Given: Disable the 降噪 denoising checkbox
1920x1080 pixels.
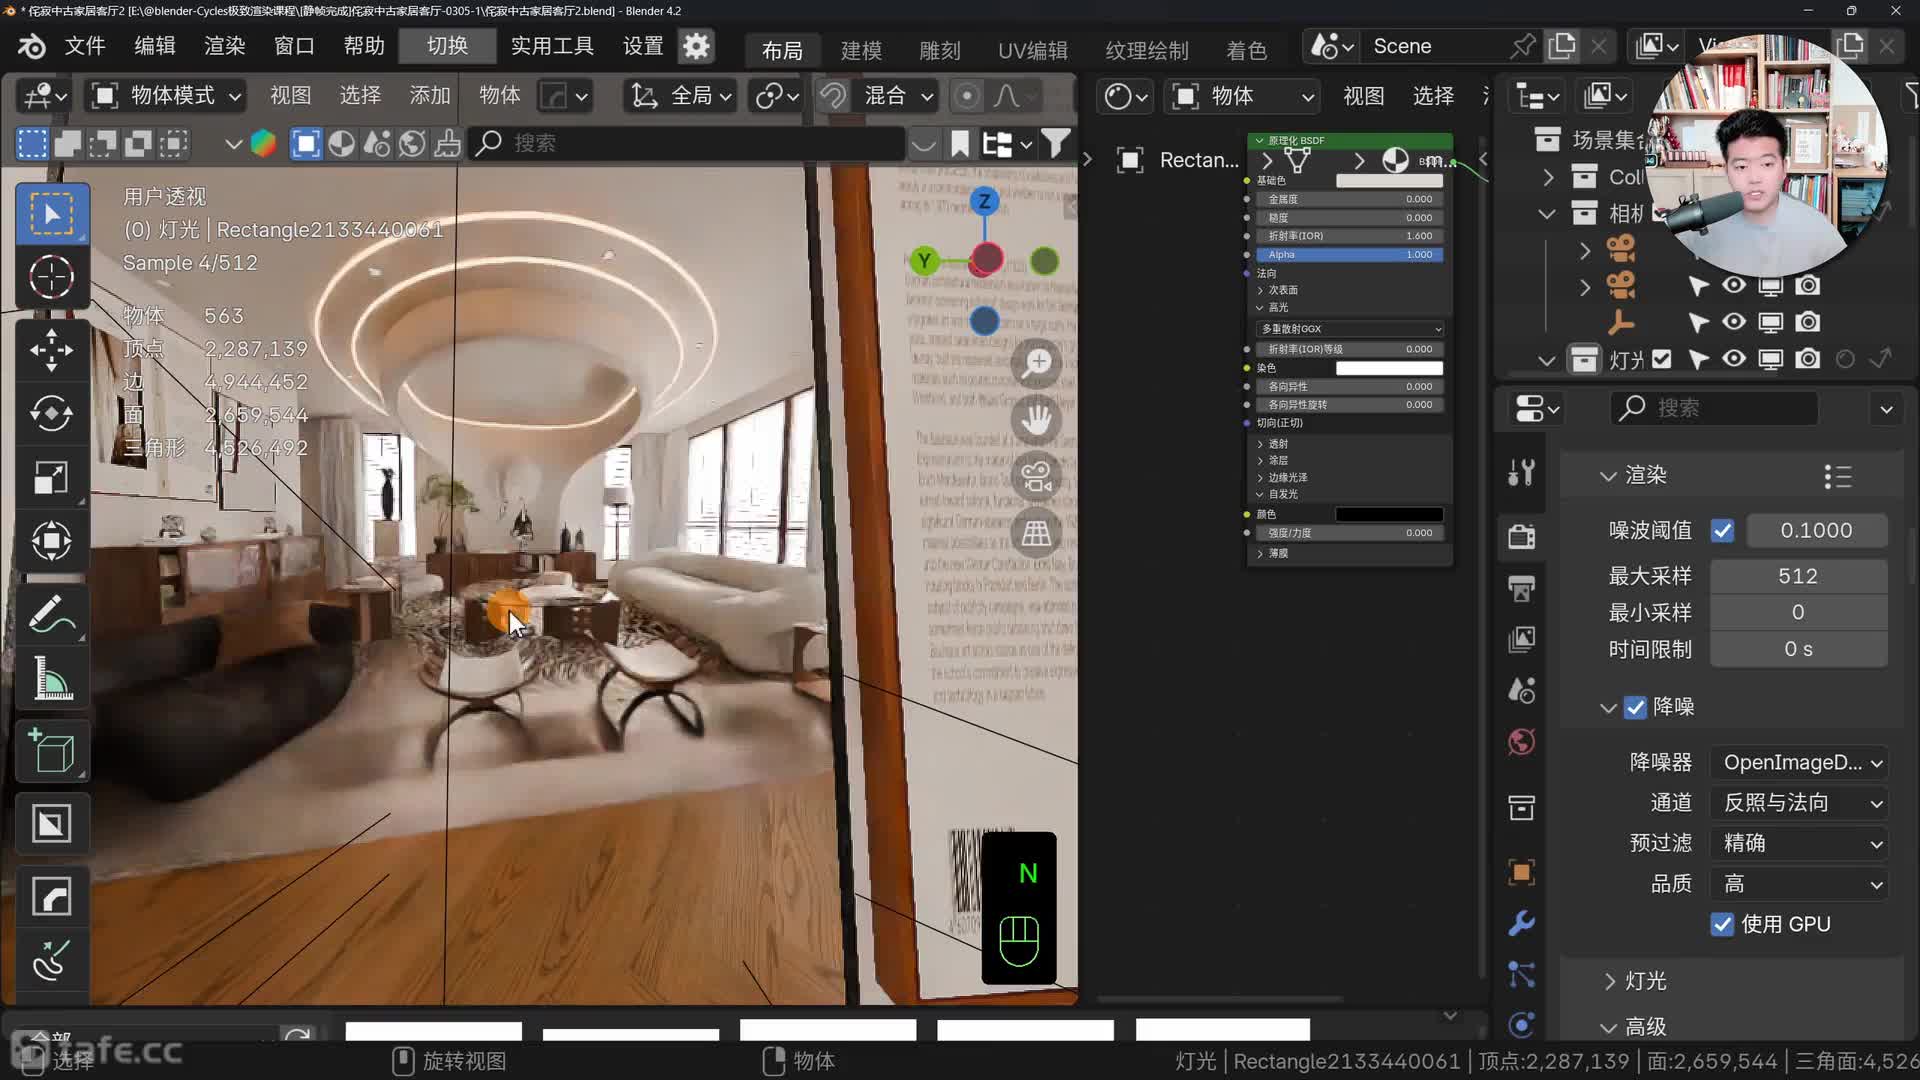Looking at the screenshot, I should [x=1636, y=707].
